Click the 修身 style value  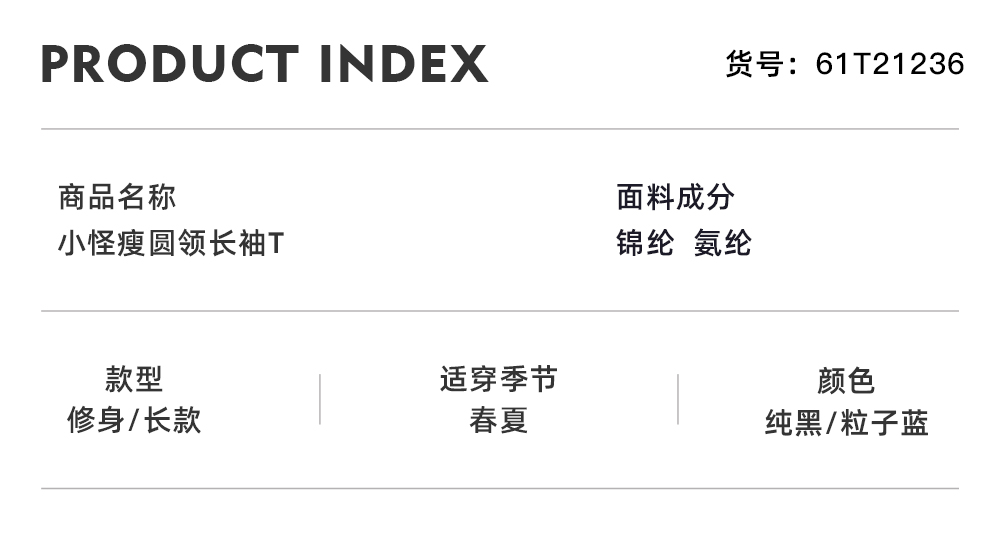click(94, 420)
